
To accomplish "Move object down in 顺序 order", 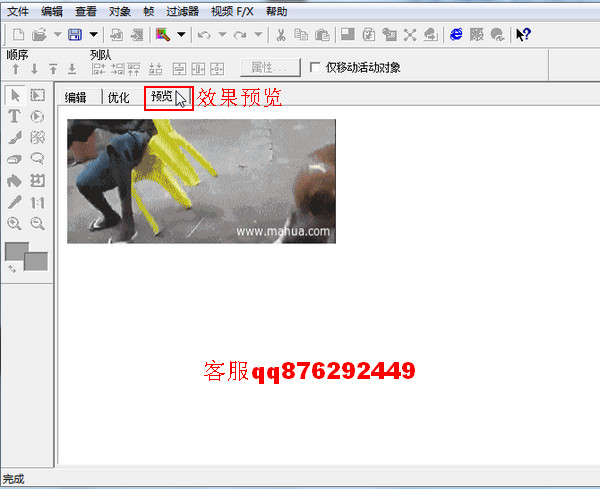I will (34, 69).
